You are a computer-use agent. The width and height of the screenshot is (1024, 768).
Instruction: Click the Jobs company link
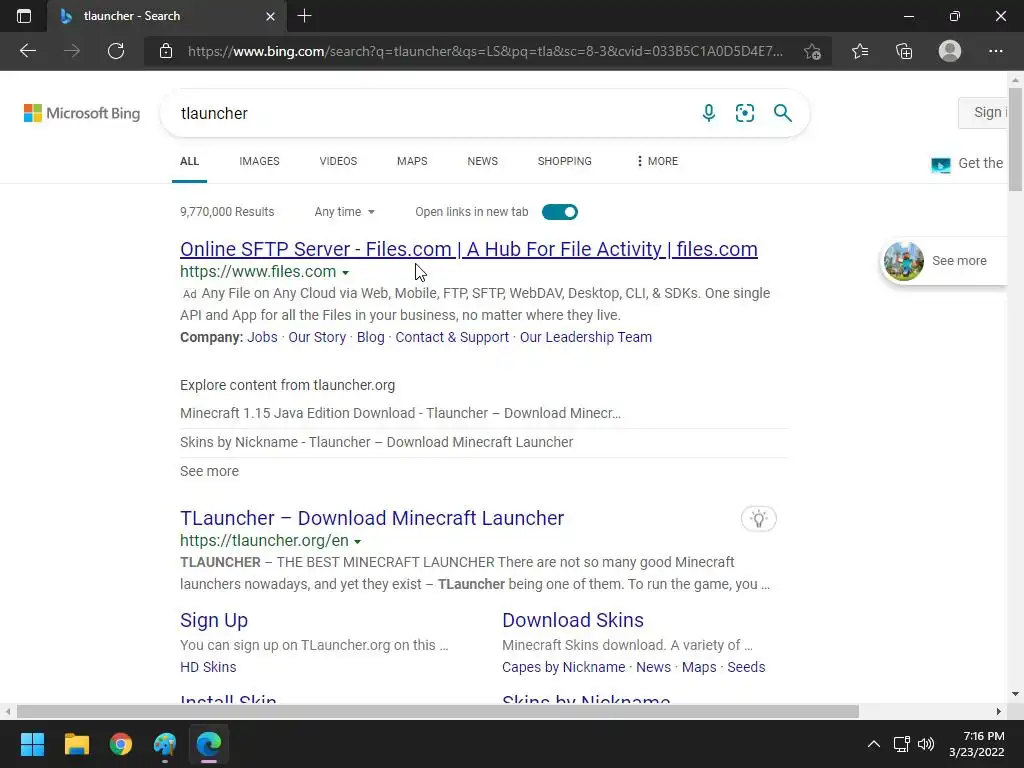pyautogui.click(x=262, y=337)
